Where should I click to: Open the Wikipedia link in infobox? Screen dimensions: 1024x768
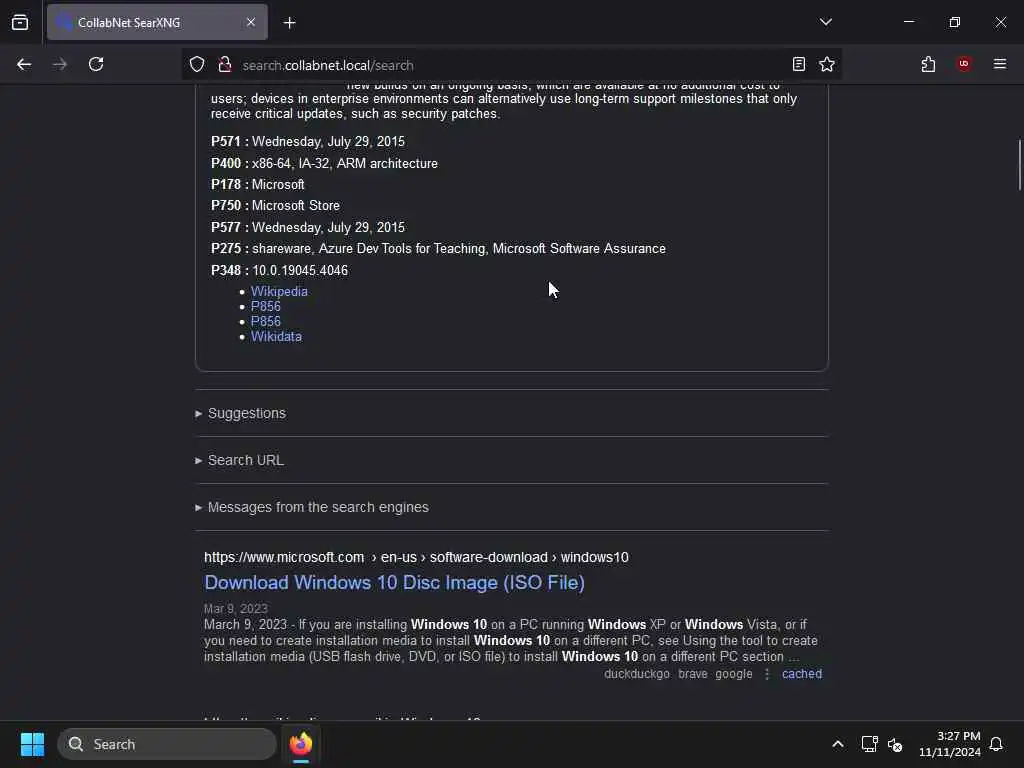(279, 291)
